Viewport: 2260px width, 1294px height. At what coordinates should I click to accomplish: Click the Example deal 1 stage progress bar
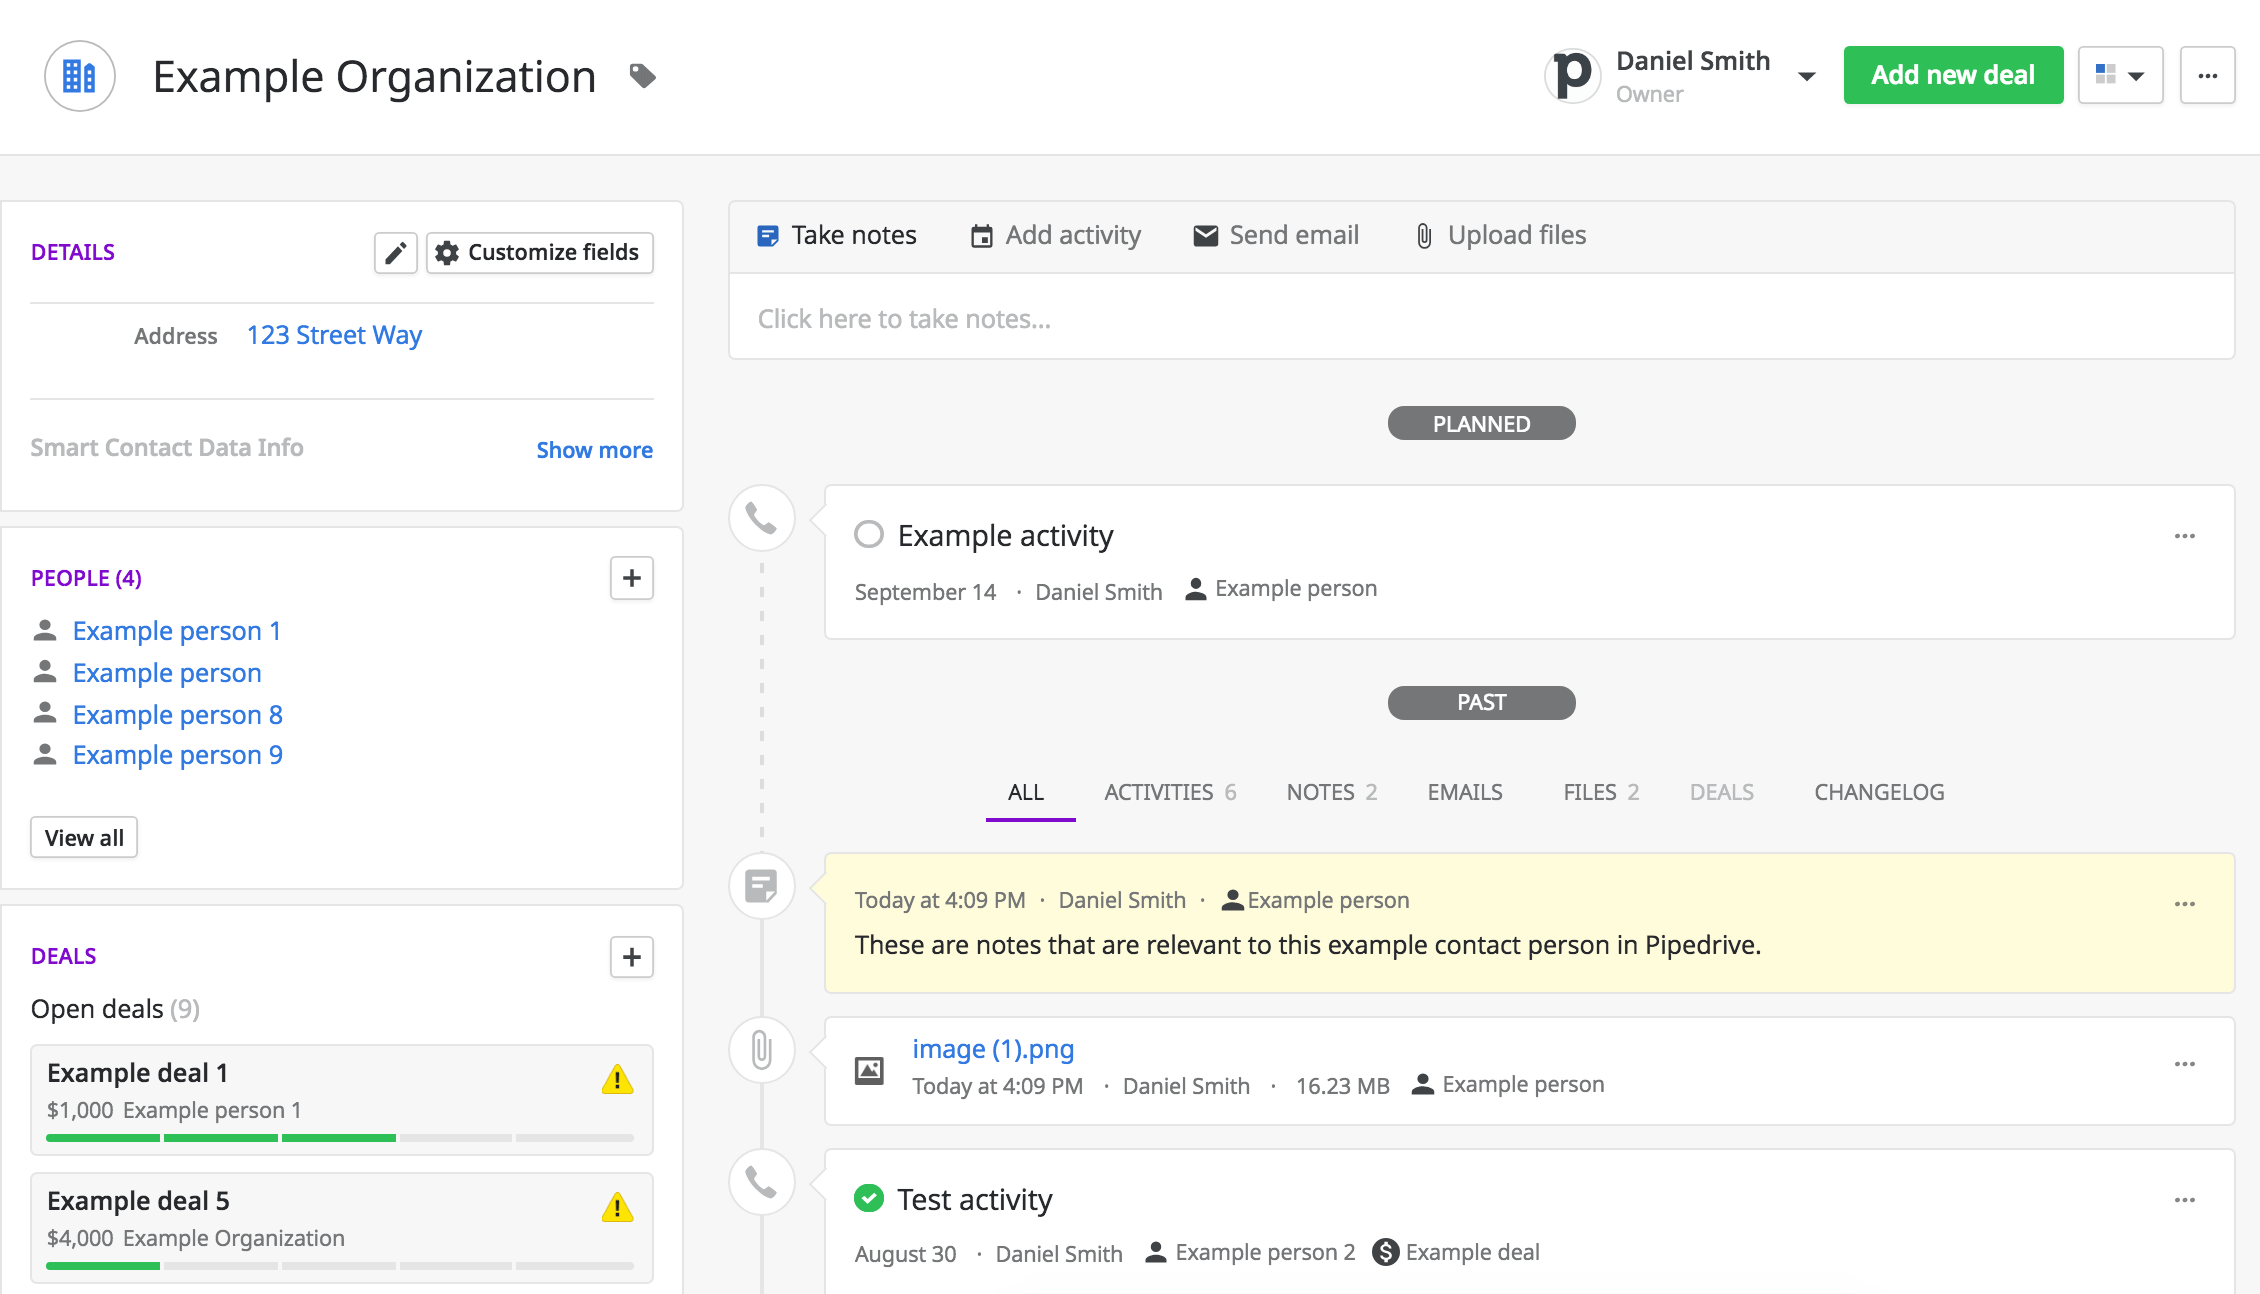[x=340, y=1138]
